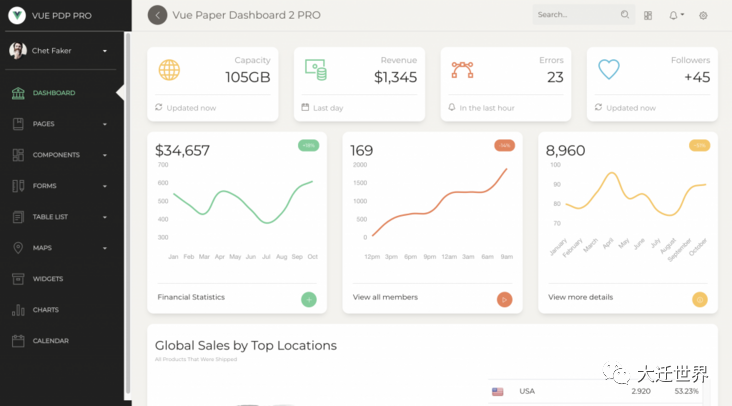Click the yellow View more details button
This screenshot has width=732, height=406.
699,298
